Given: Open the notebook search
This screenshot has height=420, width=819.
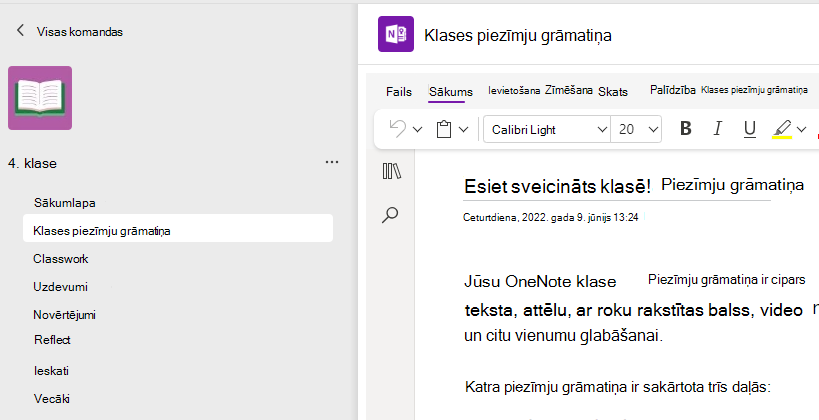Looking at the screenshot, I should [390, 215].
